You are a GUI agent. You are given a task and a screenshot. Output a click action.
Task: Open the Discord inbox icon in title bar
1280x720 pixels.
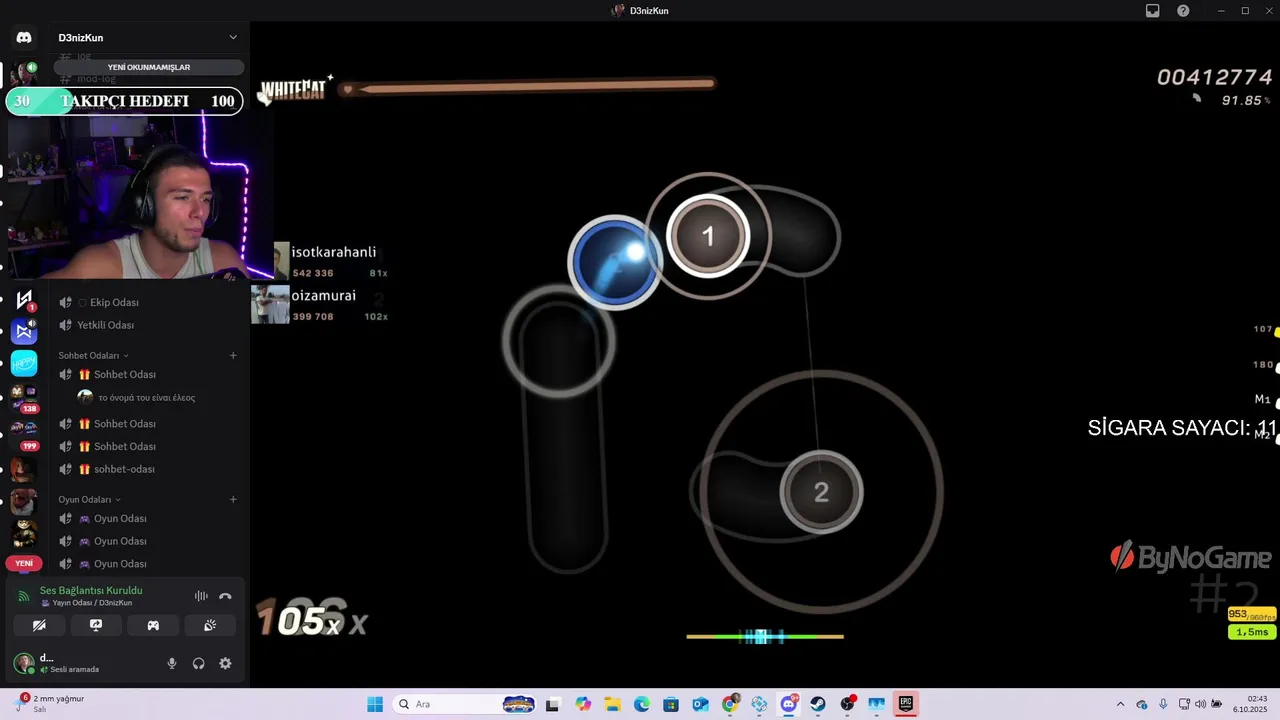click(x=1152, y=10)
